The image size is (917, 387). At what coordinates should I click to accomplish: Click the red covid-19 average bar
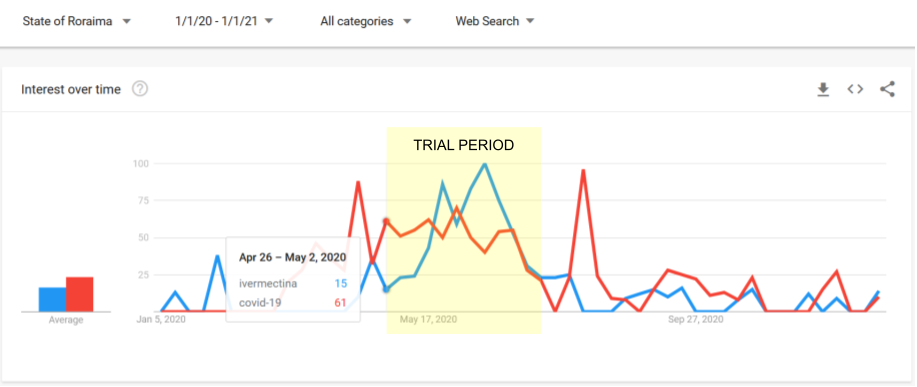pyautogui.click(x=80, y=294)
